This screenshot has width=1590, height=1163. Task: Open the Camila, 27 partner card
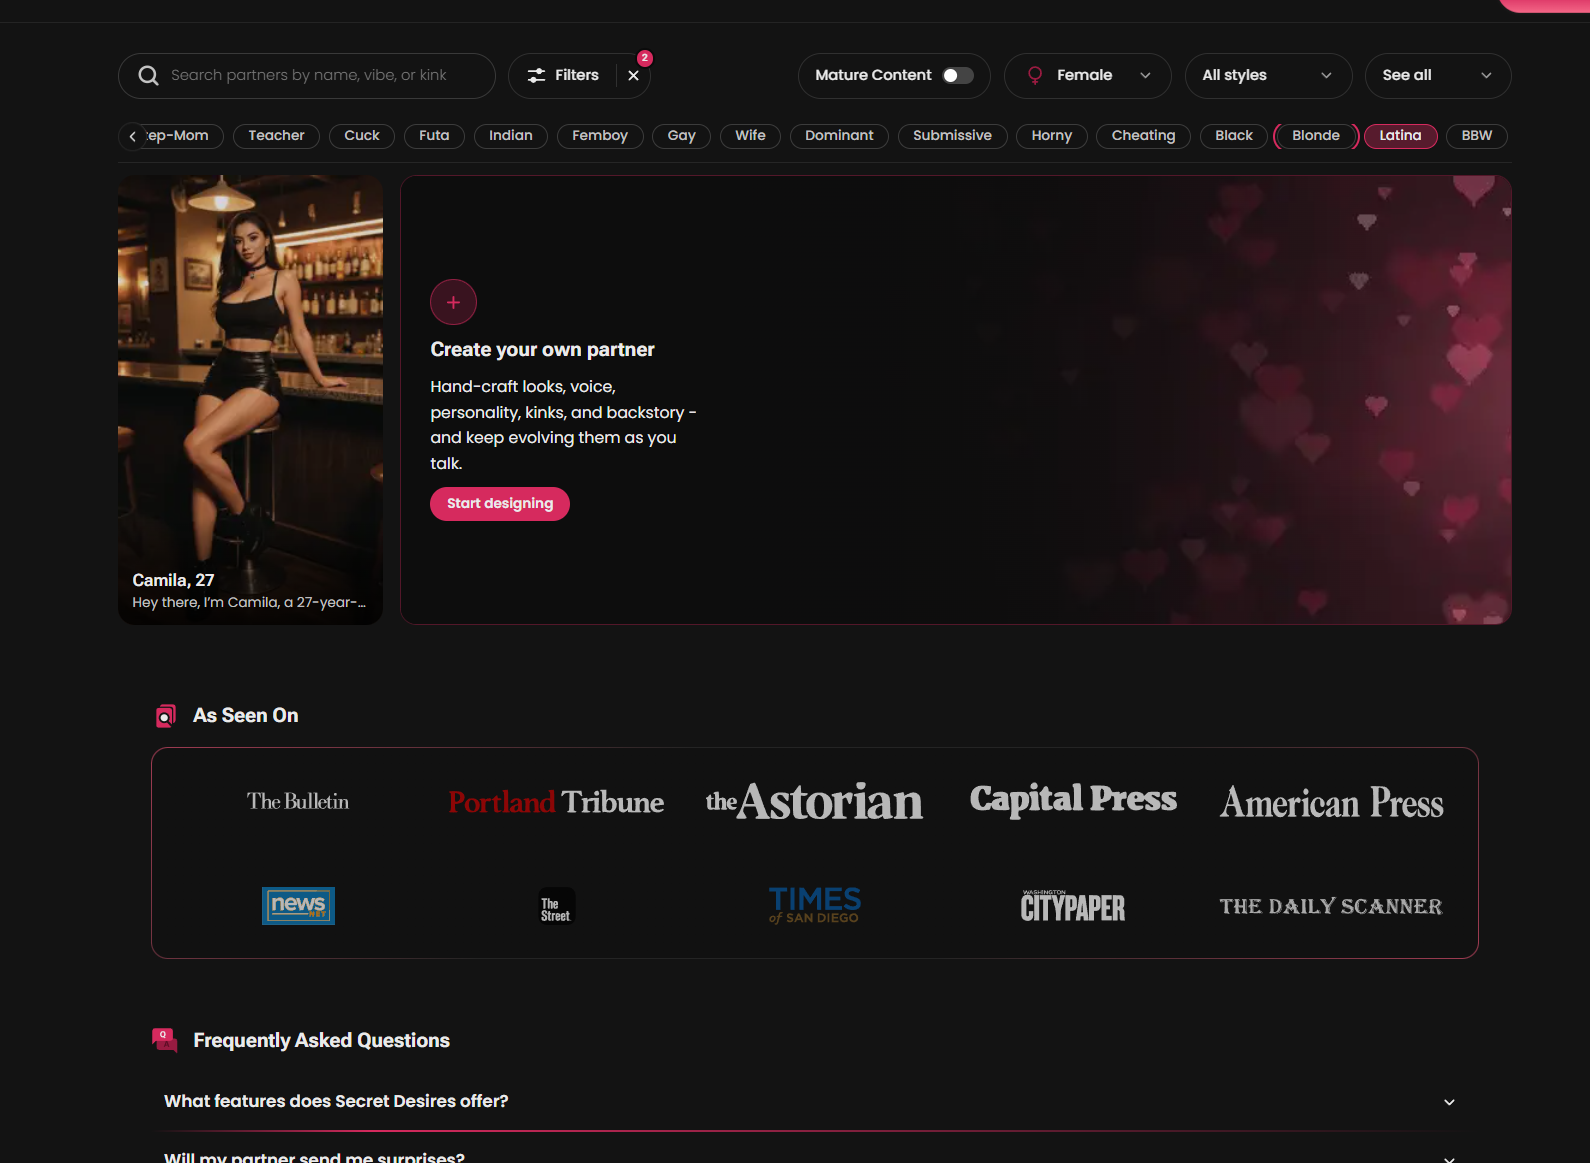click(251, 400)
